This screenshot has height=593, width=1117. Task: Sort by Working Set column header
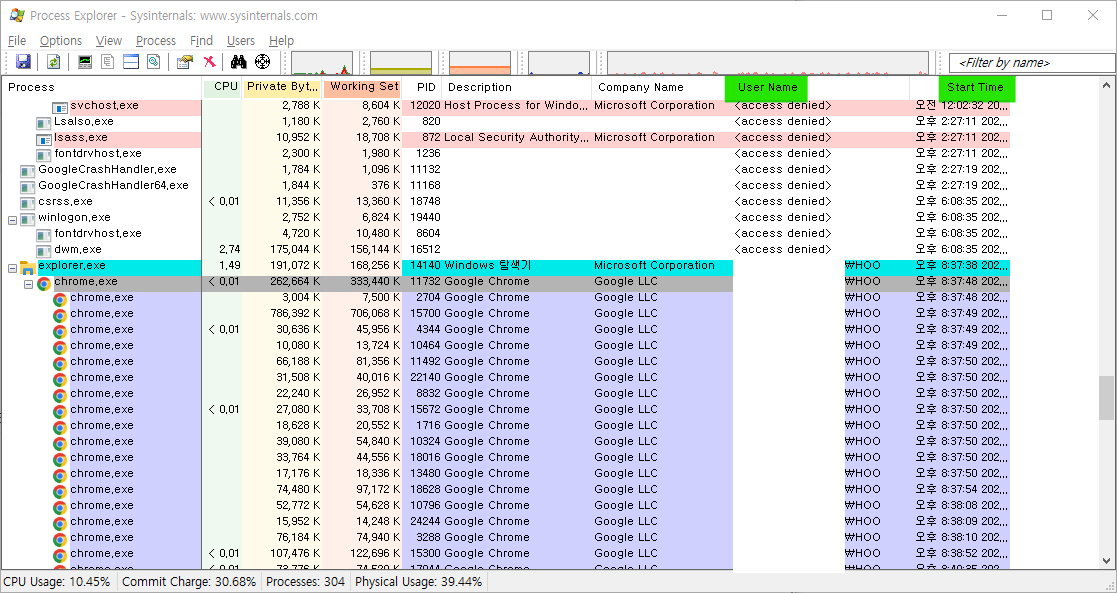(363, 88)
